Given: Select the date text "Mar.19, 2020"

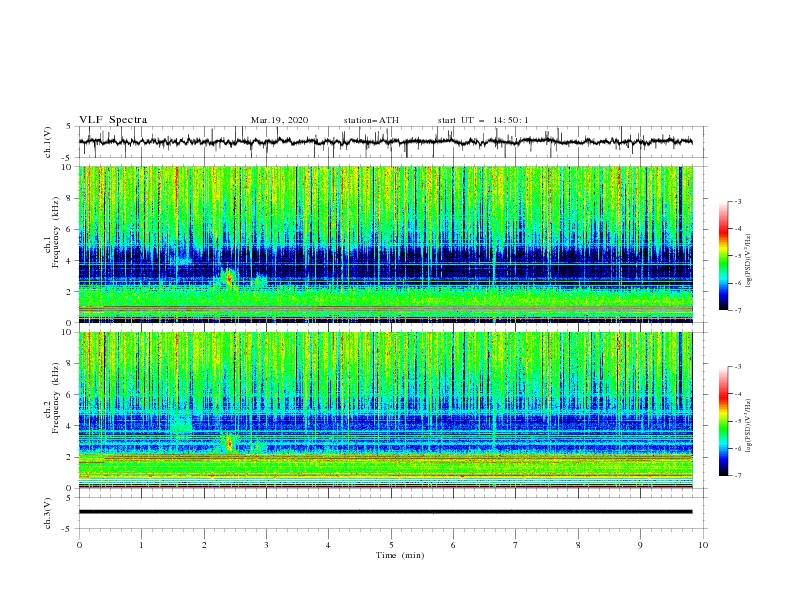Looking at the screenshot, I should [x=279, y=120].
